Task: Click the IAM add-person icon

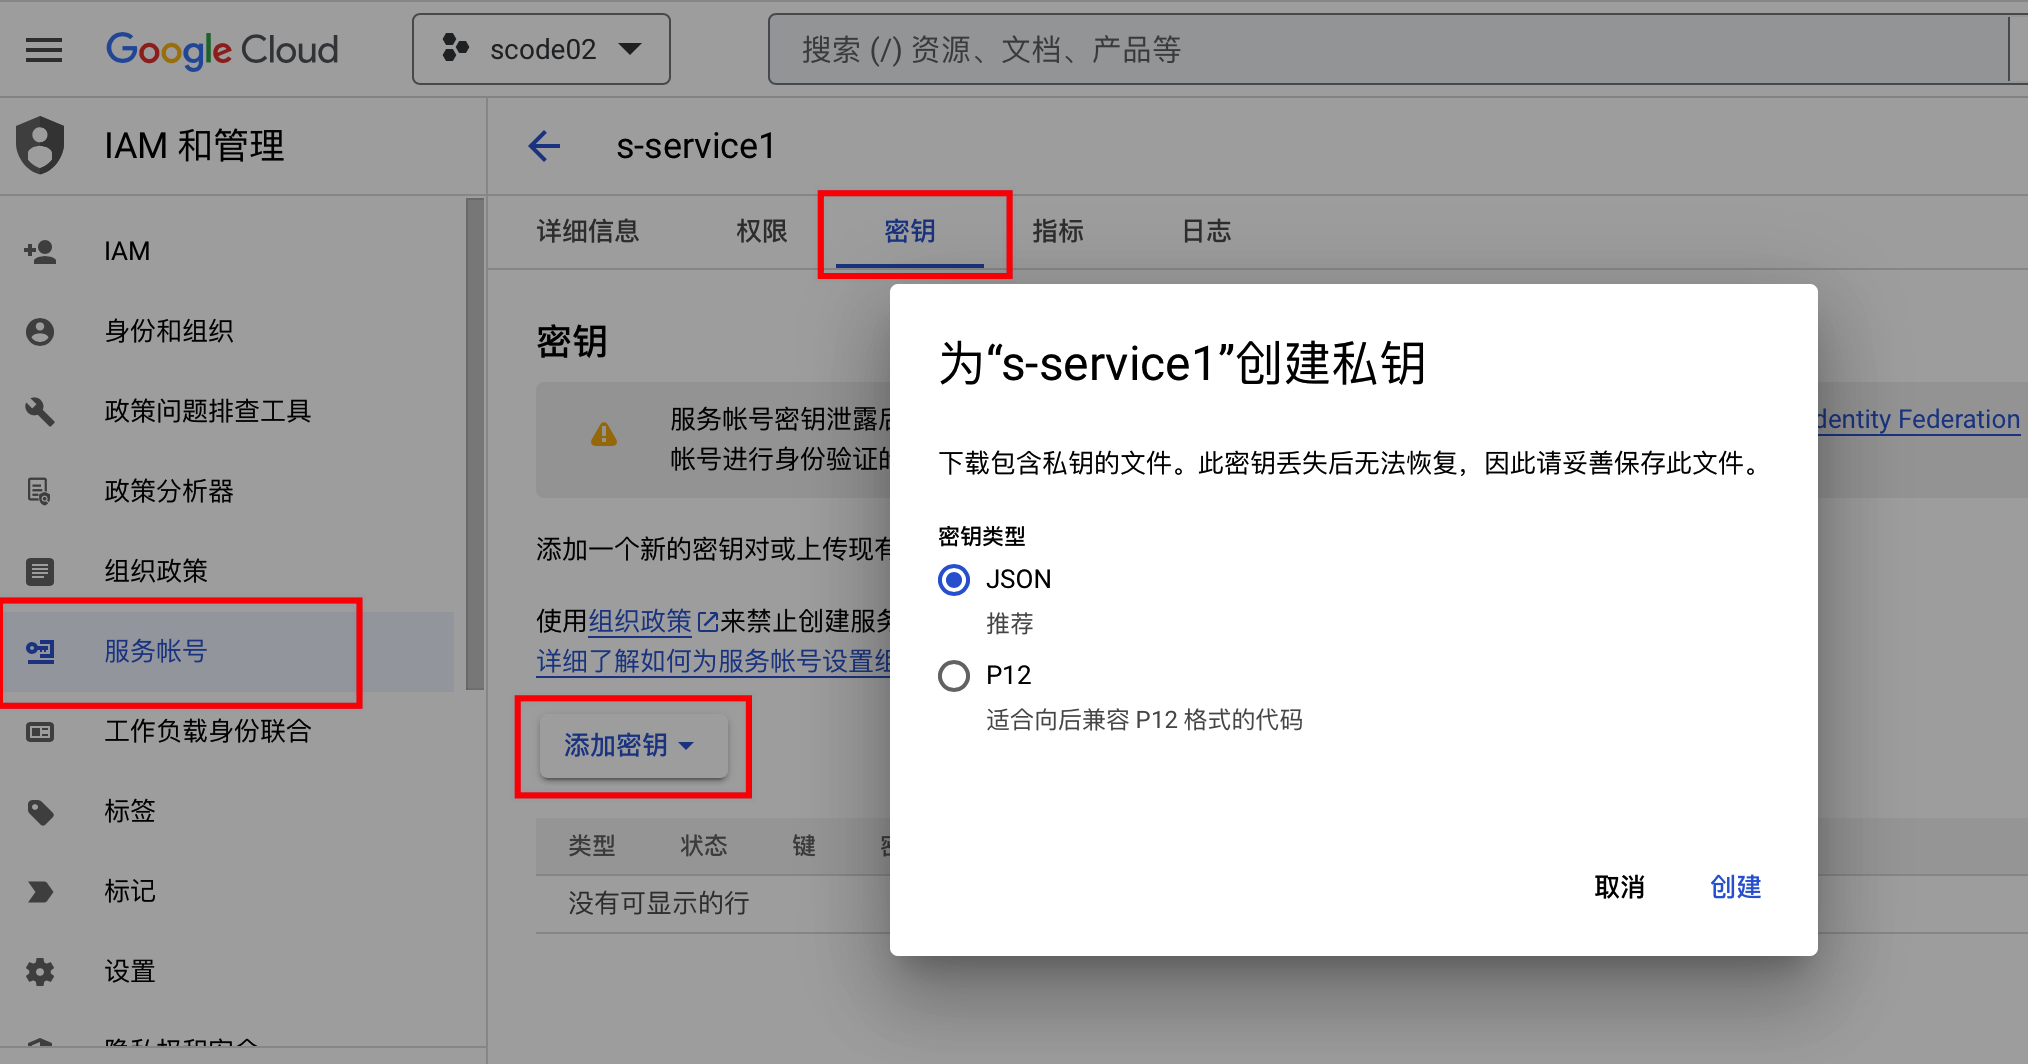Action: pos(40,251)
